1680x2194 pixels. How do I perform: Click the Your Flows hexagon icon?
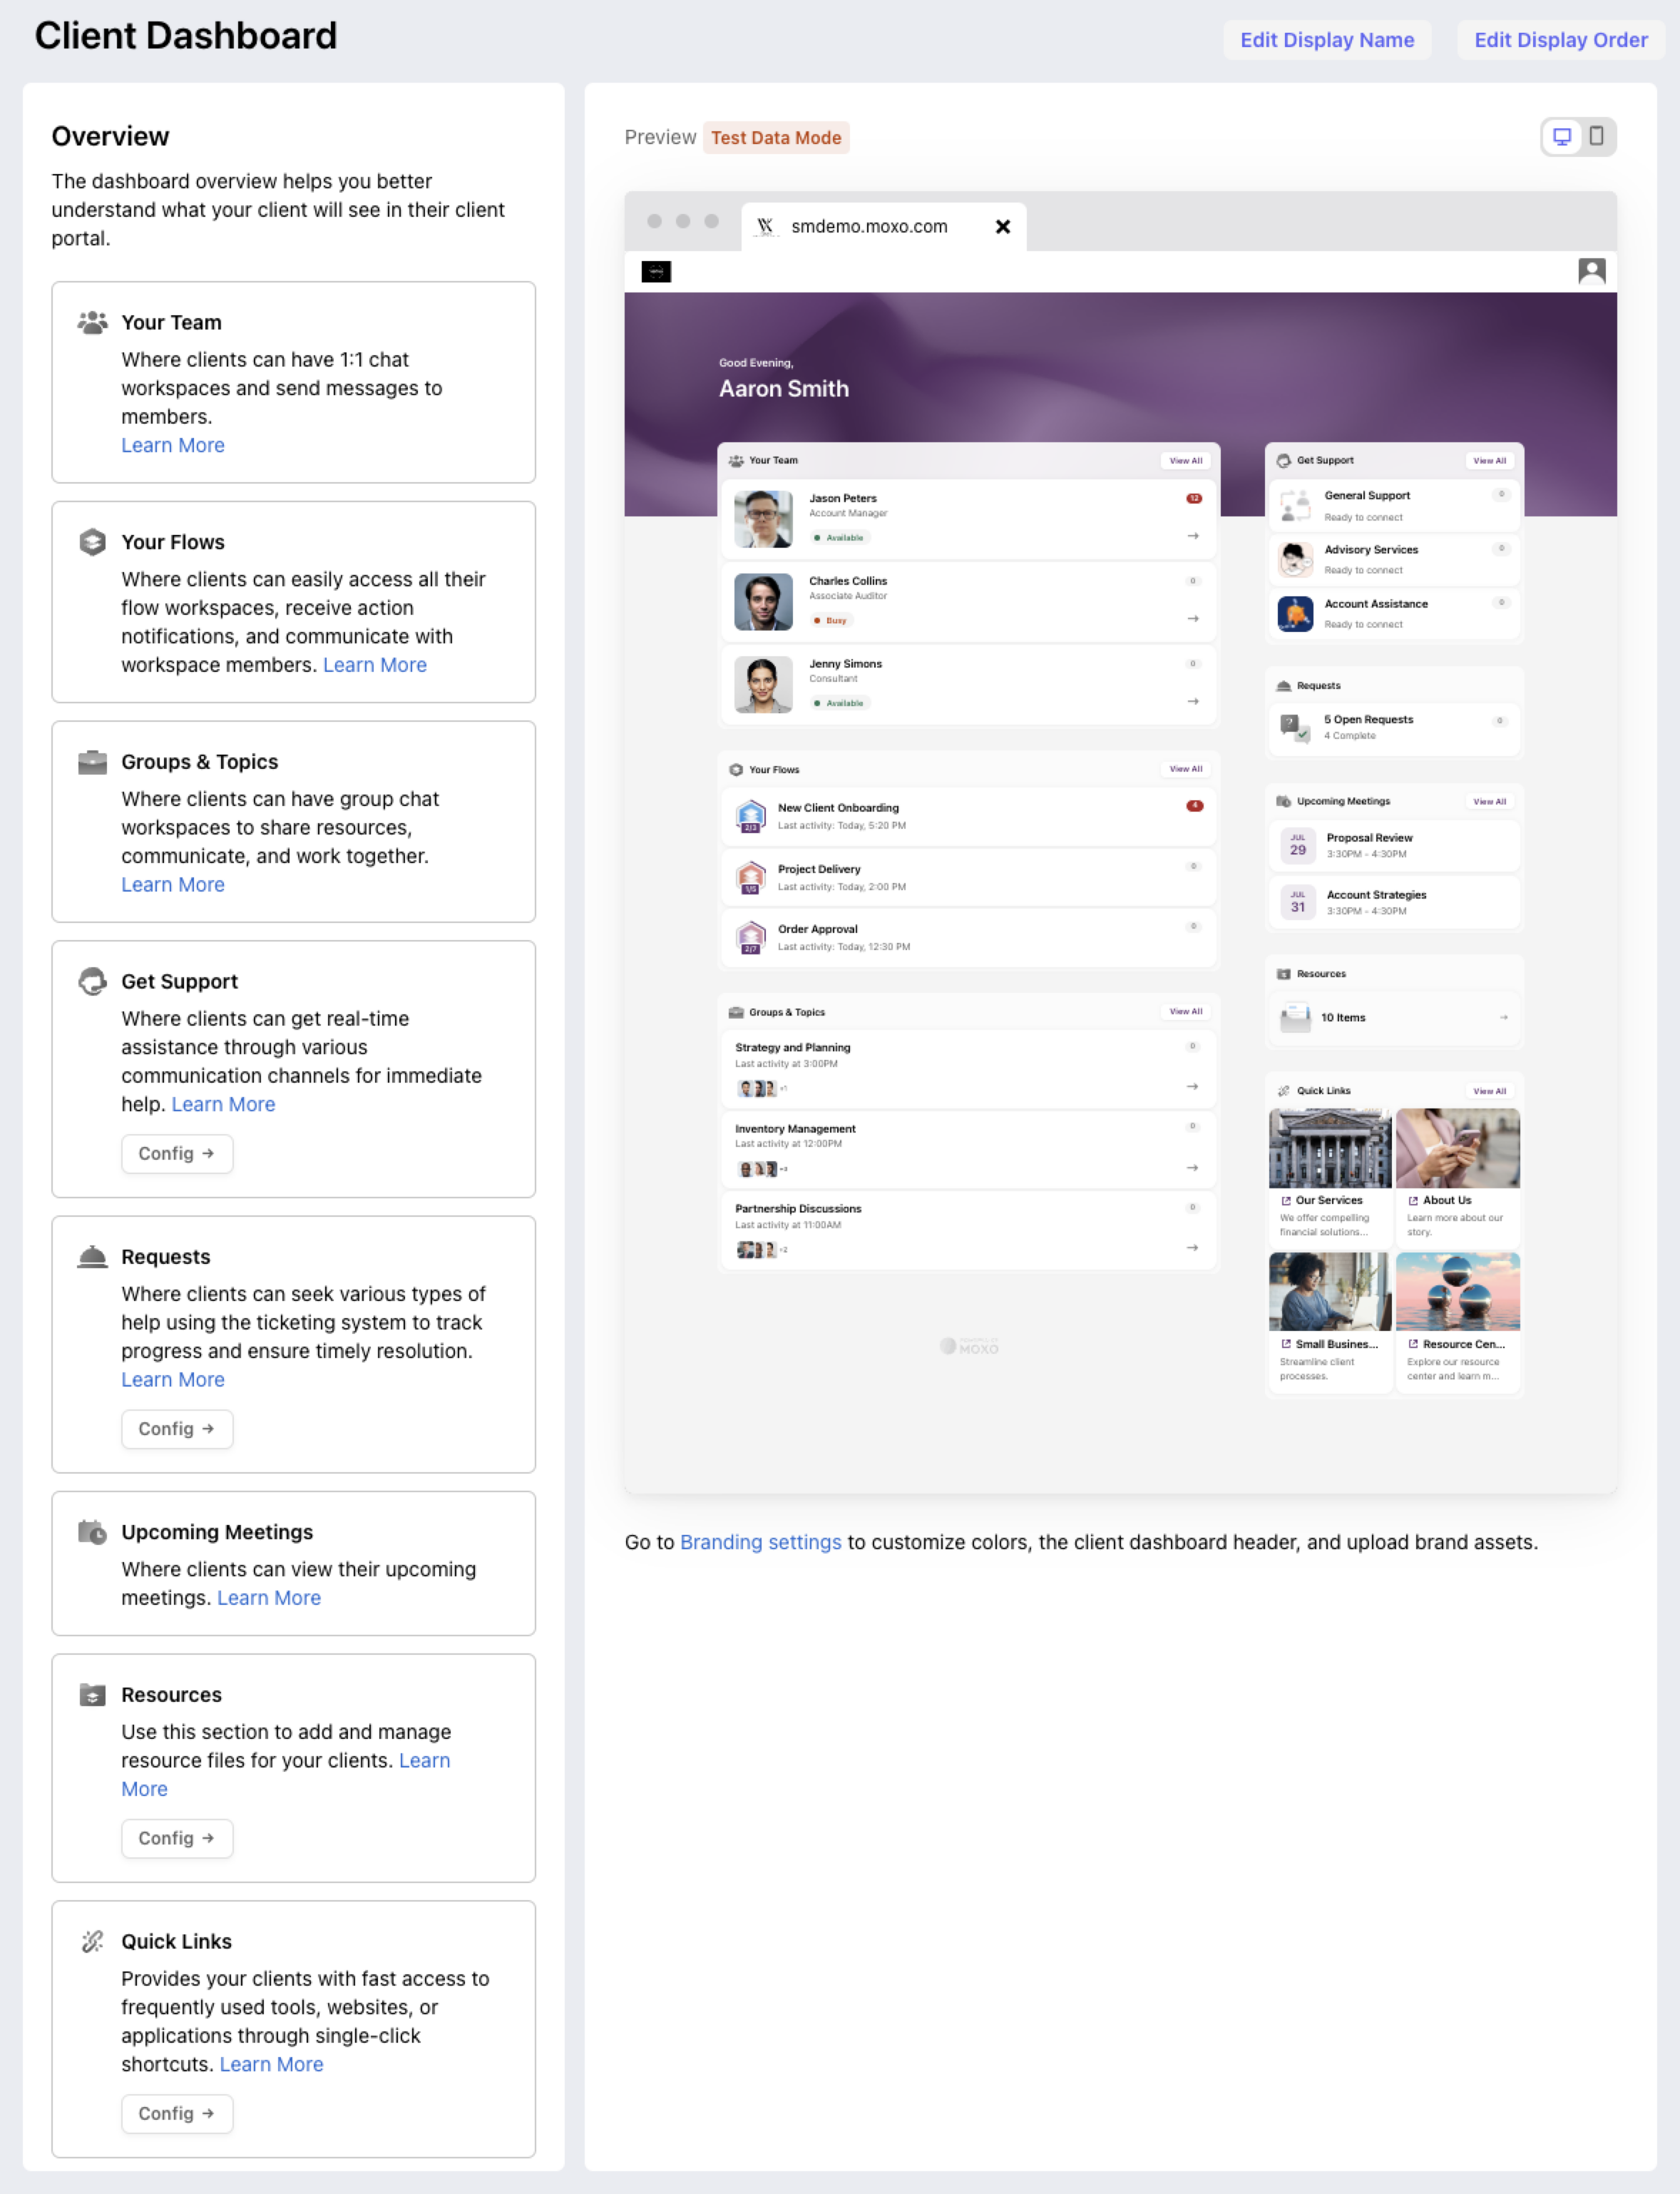coord(92,542)
